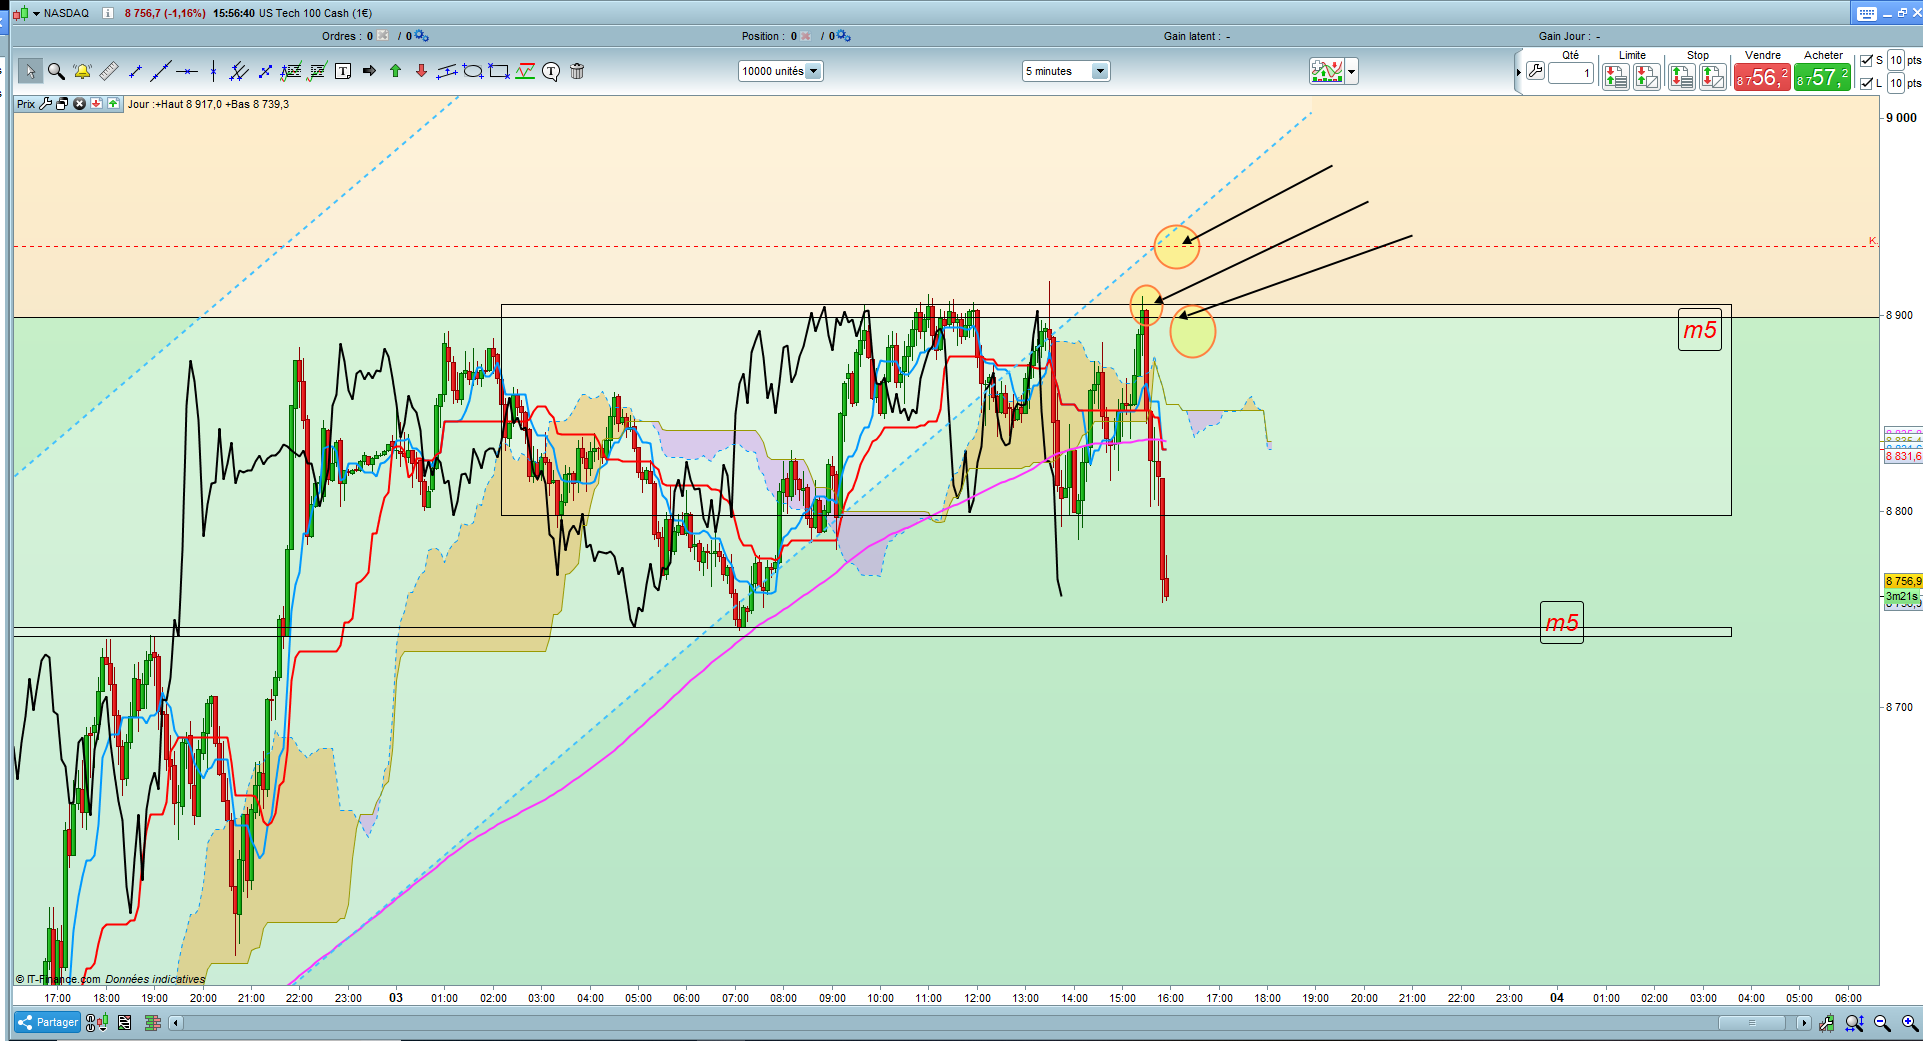Move the Prix panel down with red arrow

pyautogui.click(x=96, y=104)
